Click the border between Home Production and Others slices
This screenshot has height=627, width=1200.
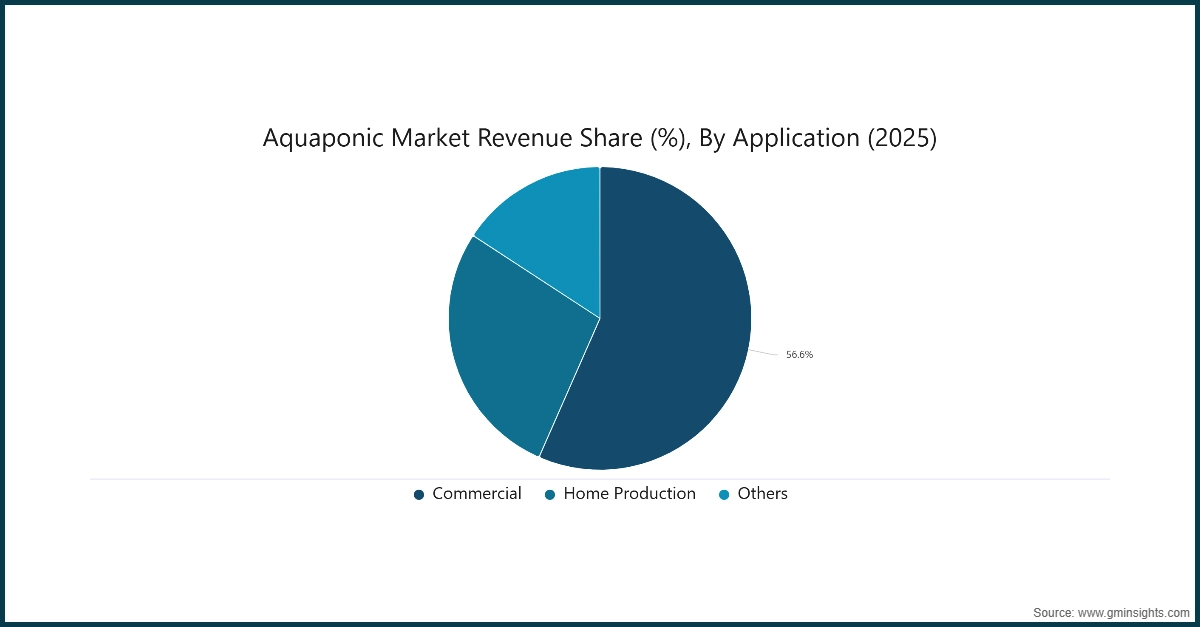point(537,277)
